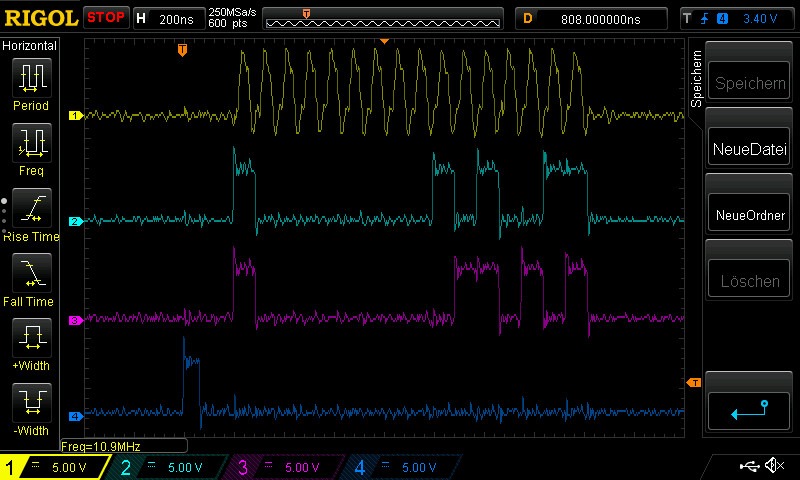Select the +Width measurement icon
The image size is (800, 480).
pyautogui.click(x=32, y=338)
